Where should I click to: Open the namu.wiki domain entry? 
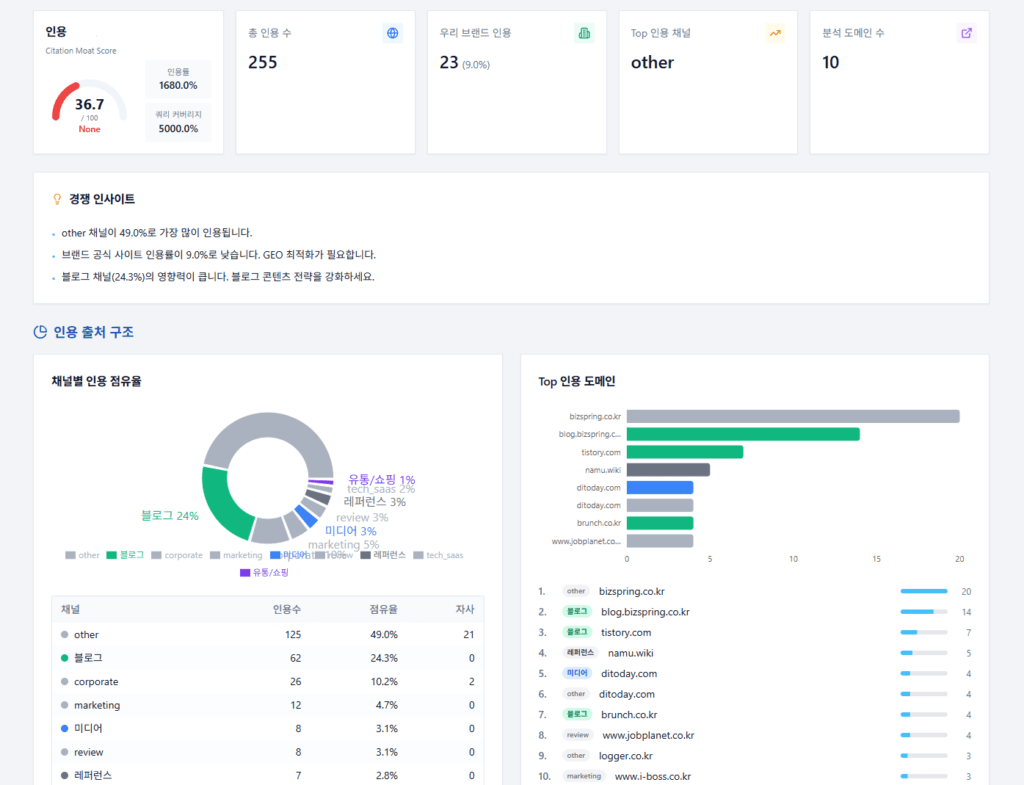pyautogui.click(x=632, y=653)
